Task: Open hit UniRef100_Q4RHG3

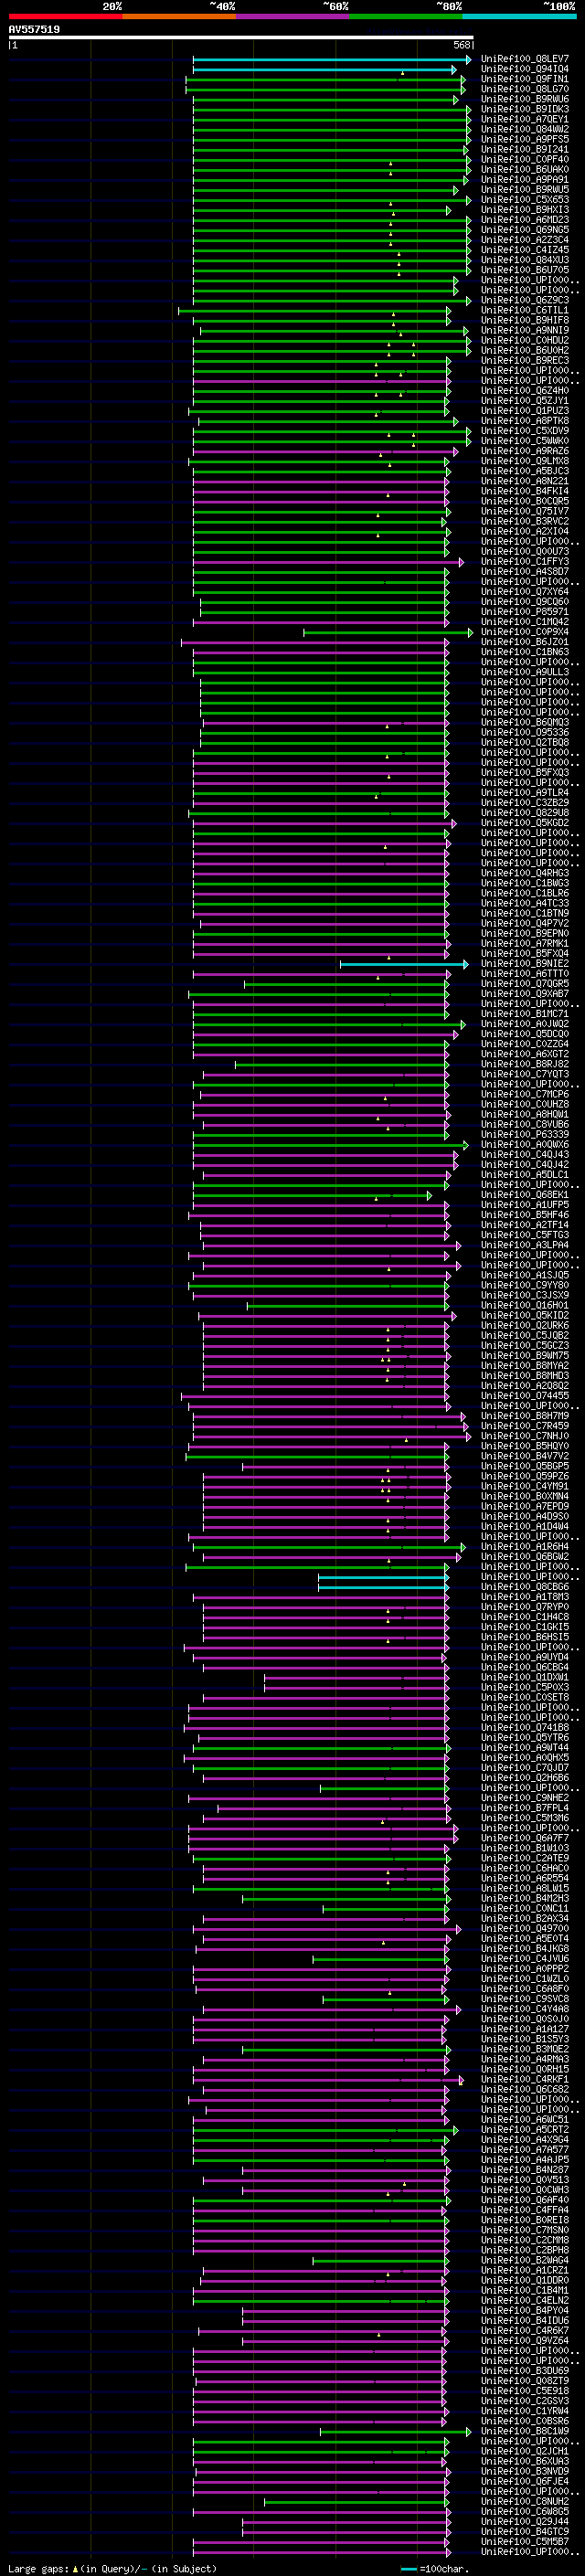Action: [x=524, y=873]
